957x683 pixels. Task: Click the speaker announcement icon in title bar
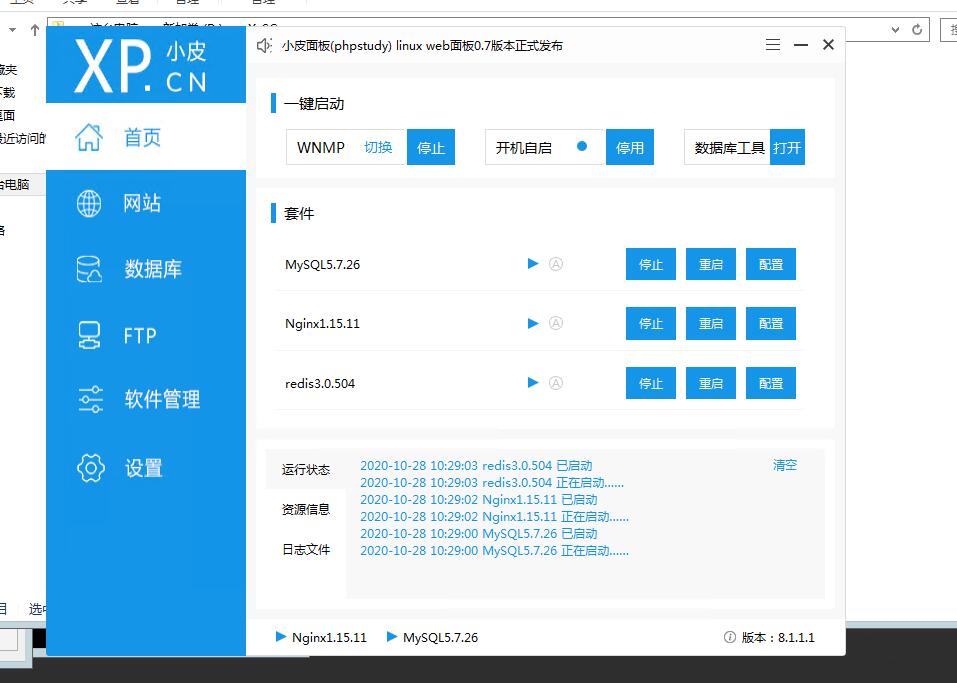[264, 45]
